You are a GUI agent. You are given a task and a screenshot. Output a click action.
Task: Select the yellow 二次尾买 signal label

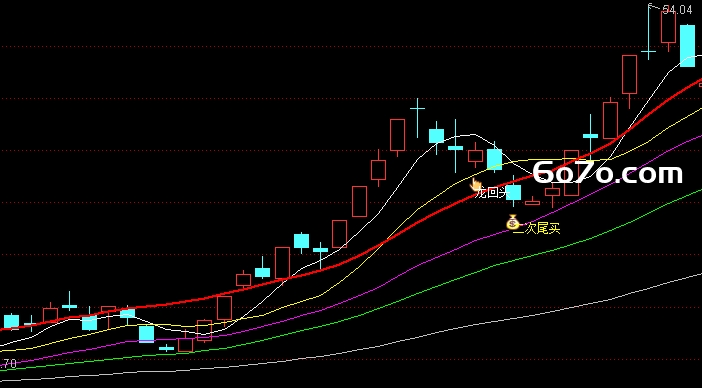pos(537,229)
